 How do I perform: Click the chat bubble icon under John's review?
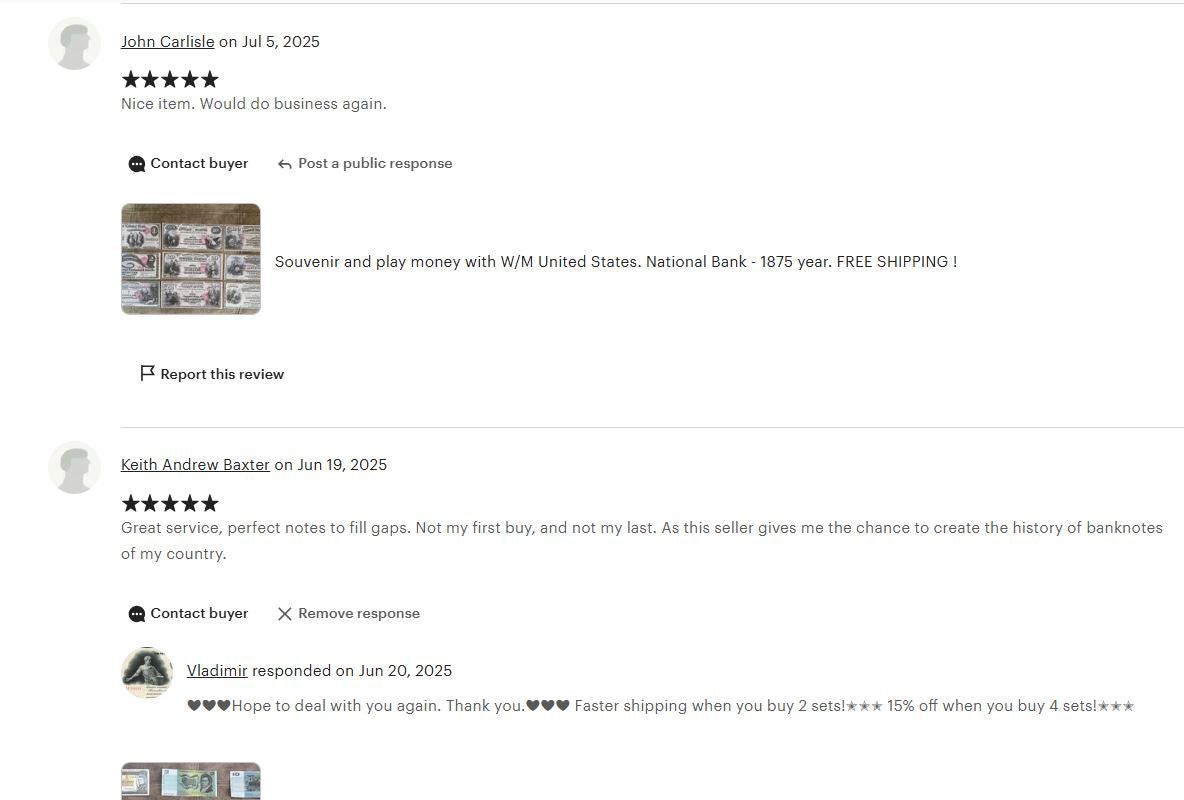point(137,164)
